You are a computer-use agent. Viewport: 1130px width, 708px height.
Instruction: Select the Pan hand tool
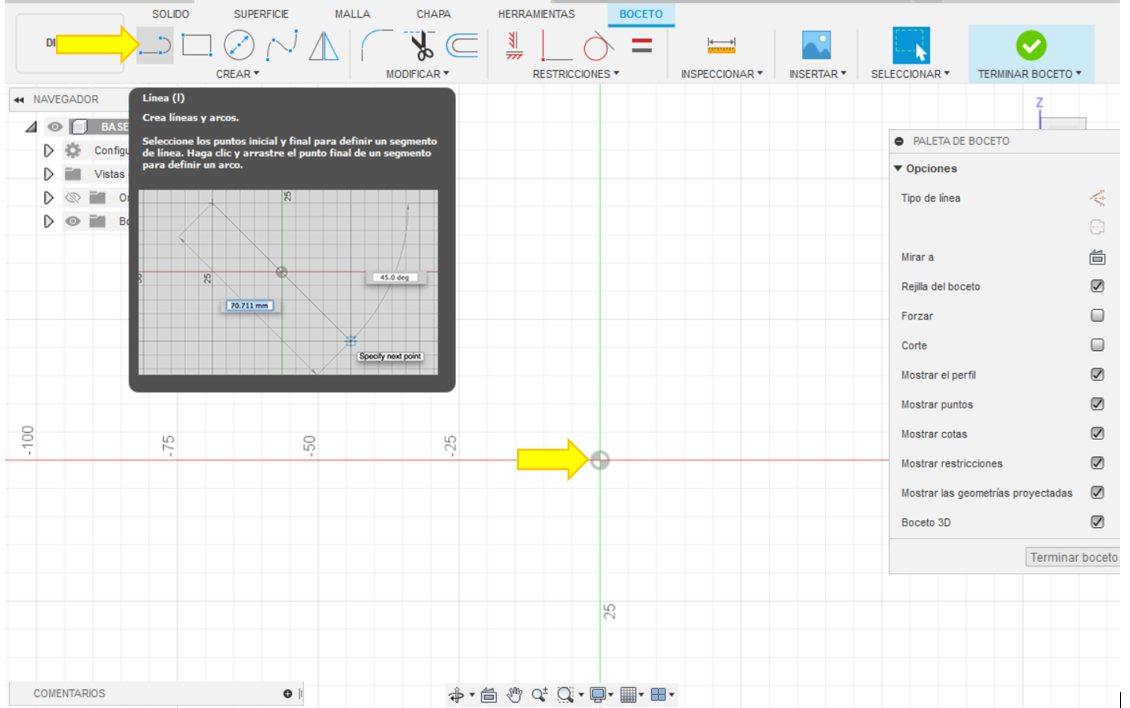(514, 694)
